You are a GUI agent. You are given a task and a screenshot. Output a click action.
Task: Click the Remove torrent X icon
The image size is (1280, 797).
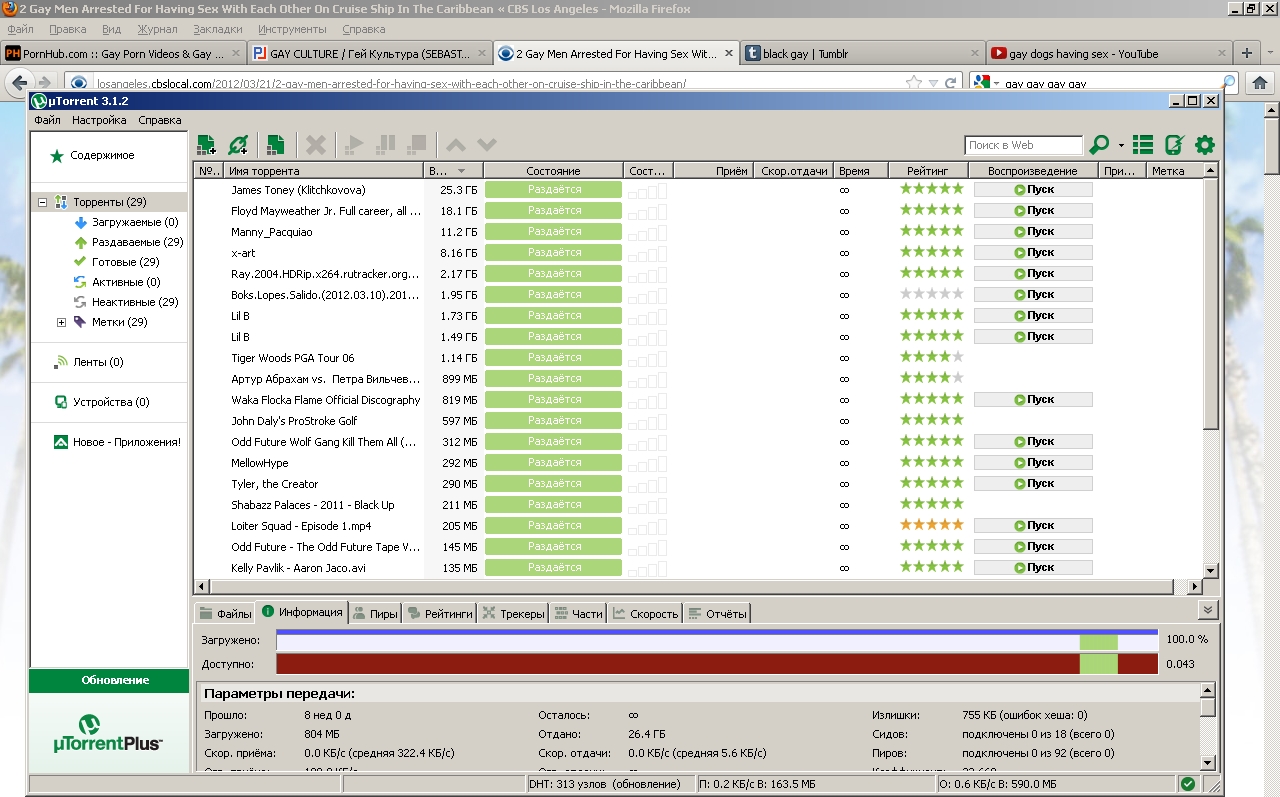click(x=315, y=145)
